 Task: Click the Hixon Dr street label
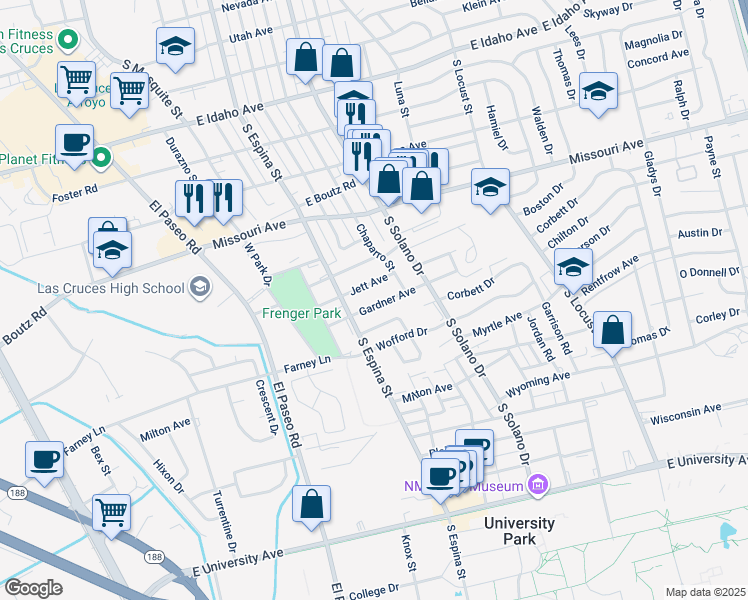tap(168, 476)
